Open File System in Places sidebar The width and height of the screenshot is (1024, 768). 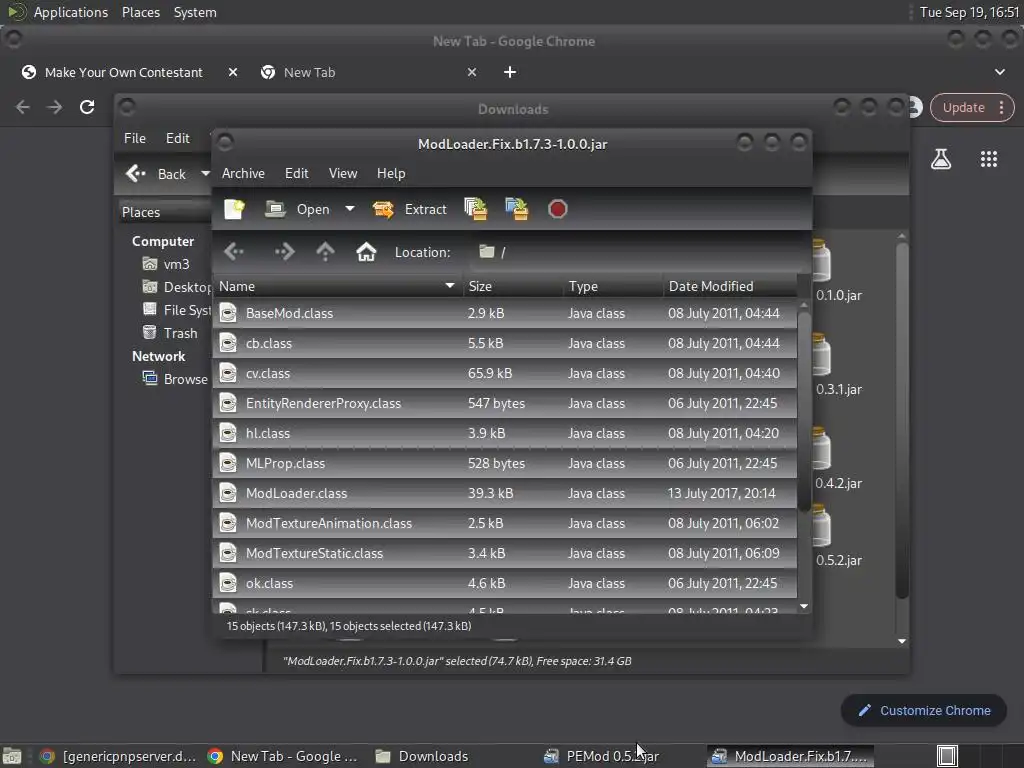pos(177,310)
